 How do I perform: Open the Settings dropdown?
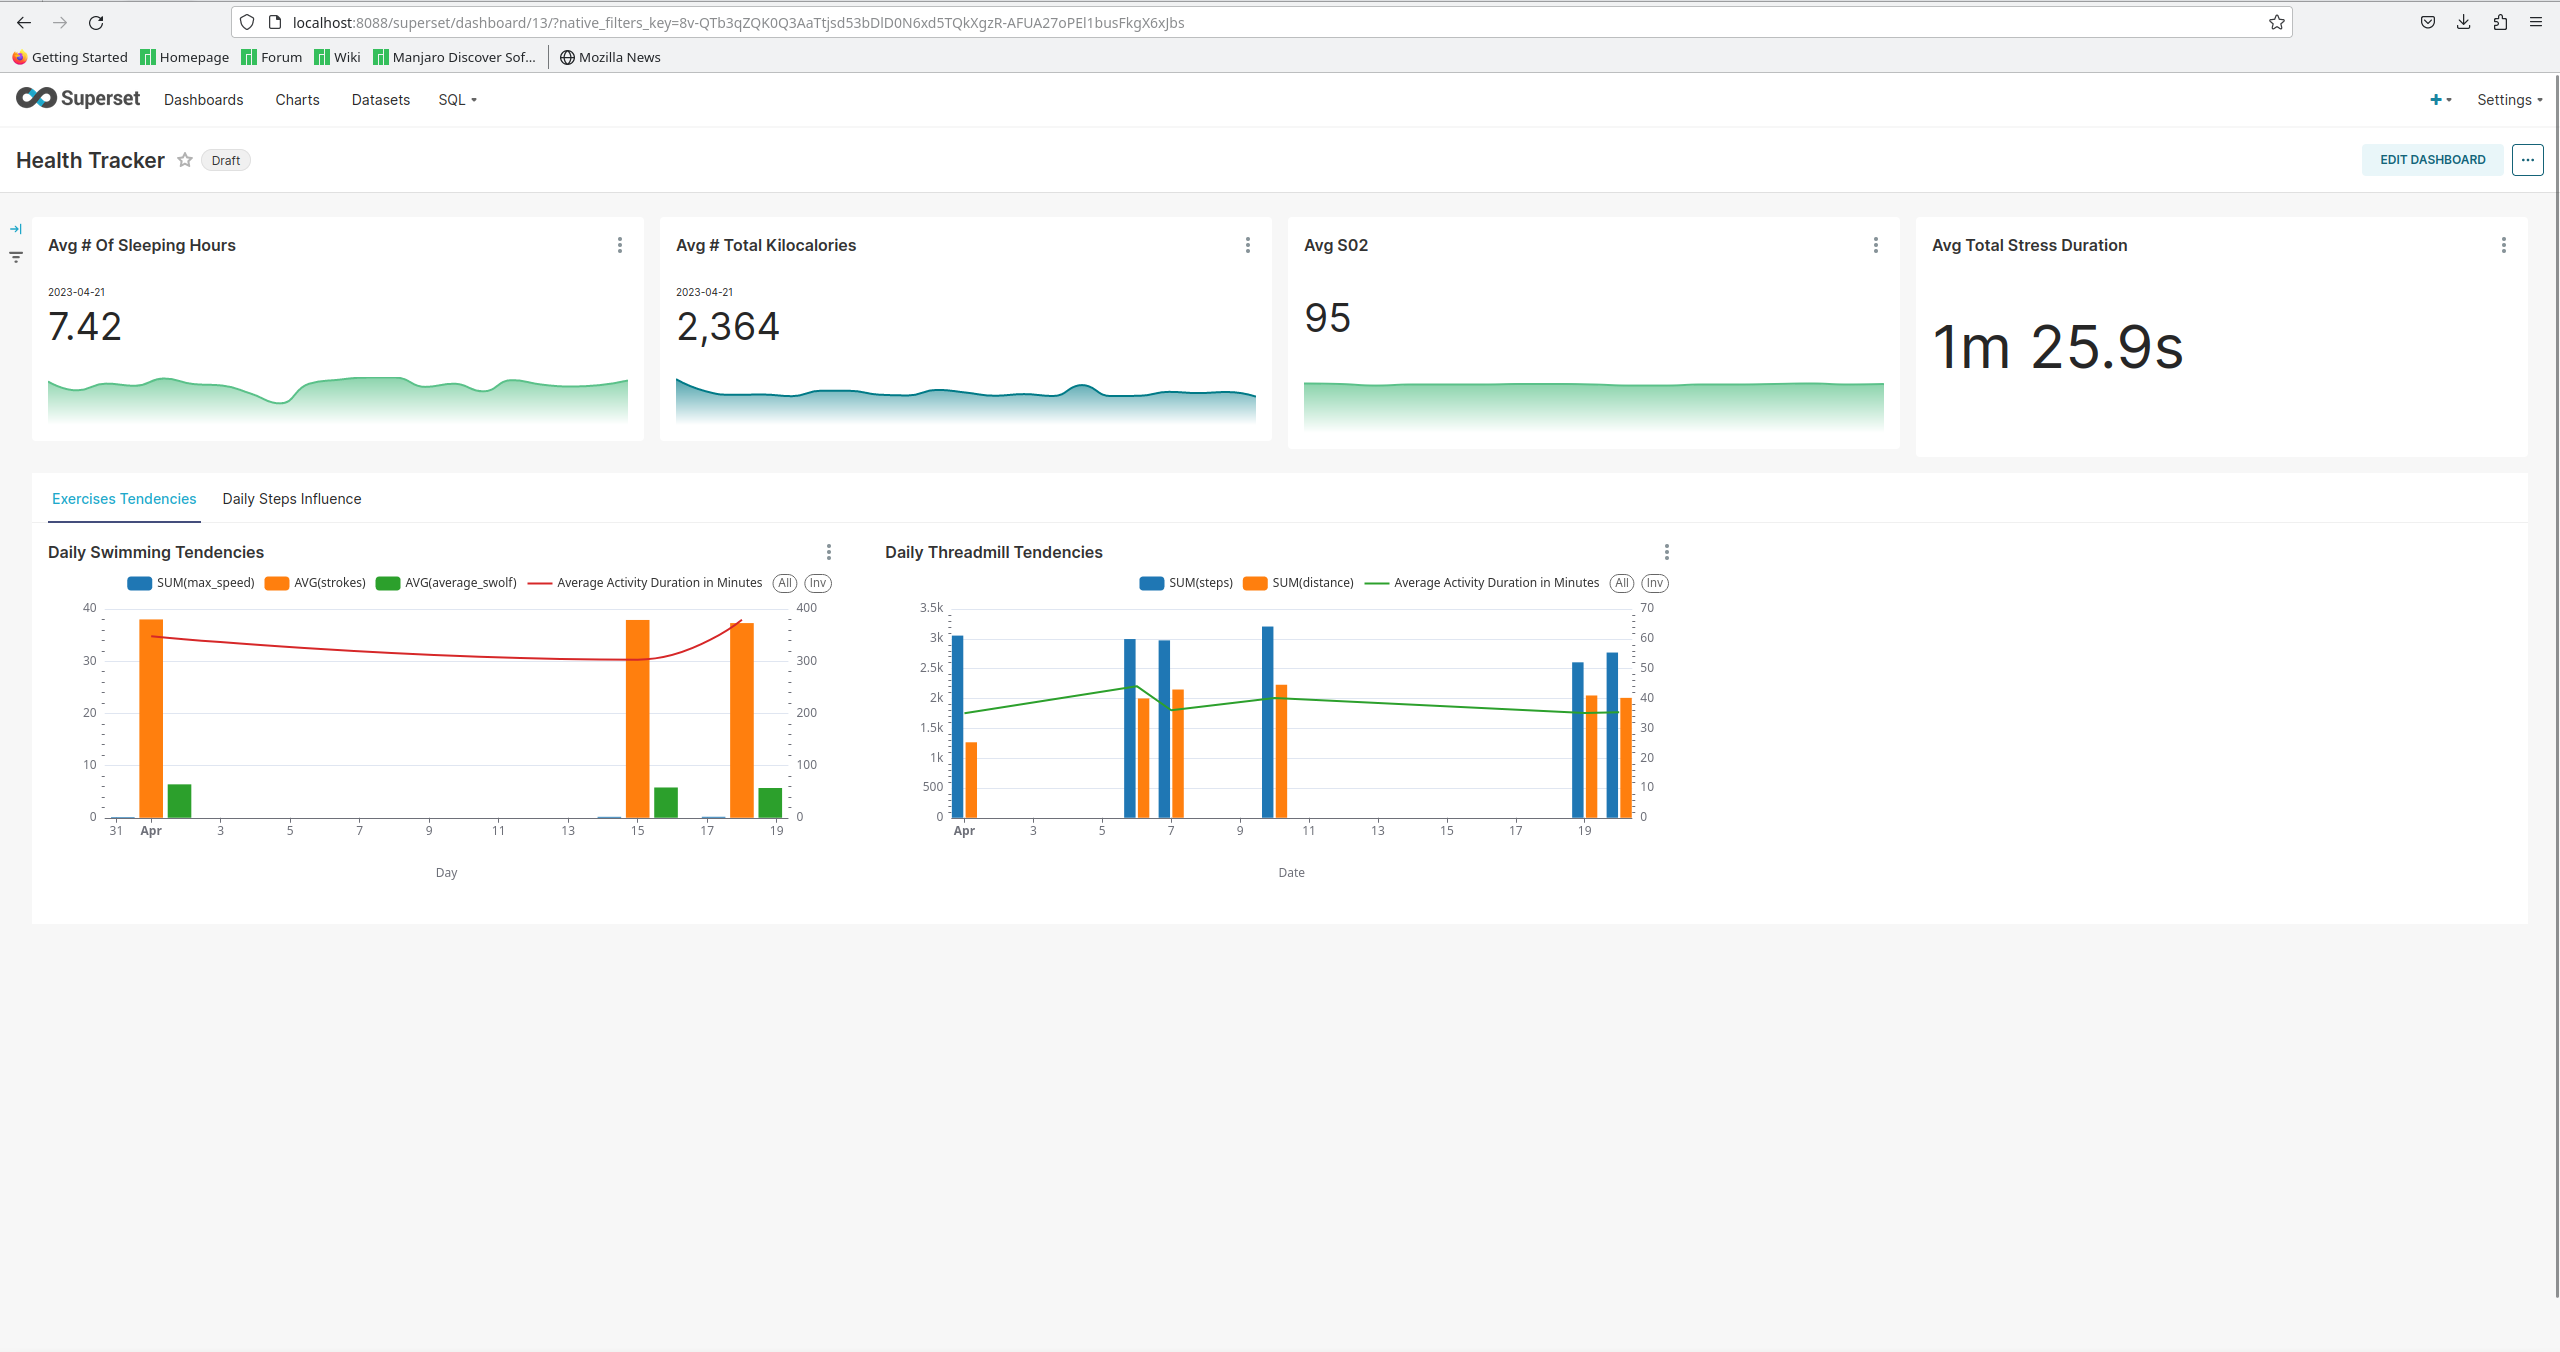click(2509, 100)
